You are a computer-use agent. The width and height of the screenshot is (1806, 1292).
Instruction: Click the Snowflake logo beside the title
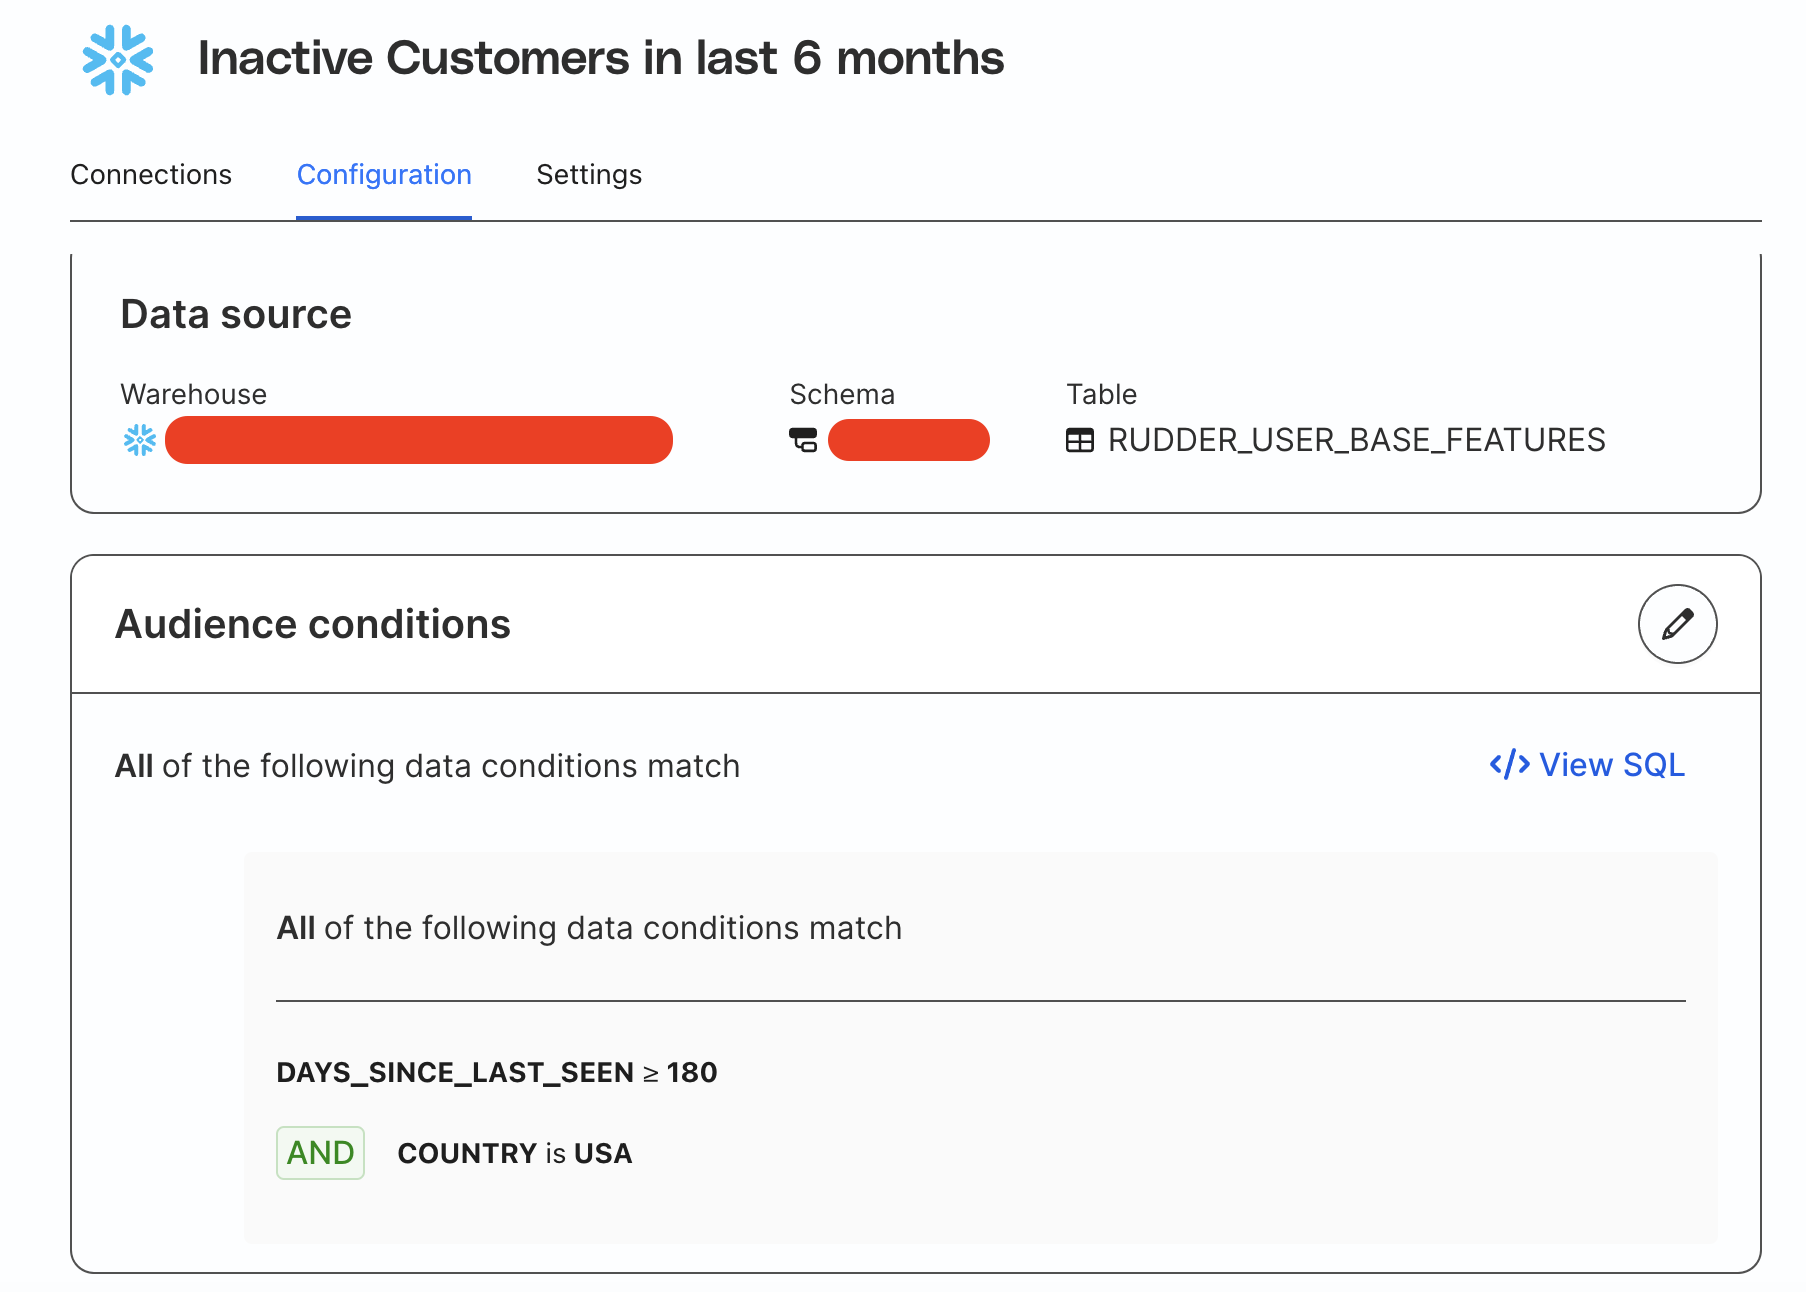118,60
